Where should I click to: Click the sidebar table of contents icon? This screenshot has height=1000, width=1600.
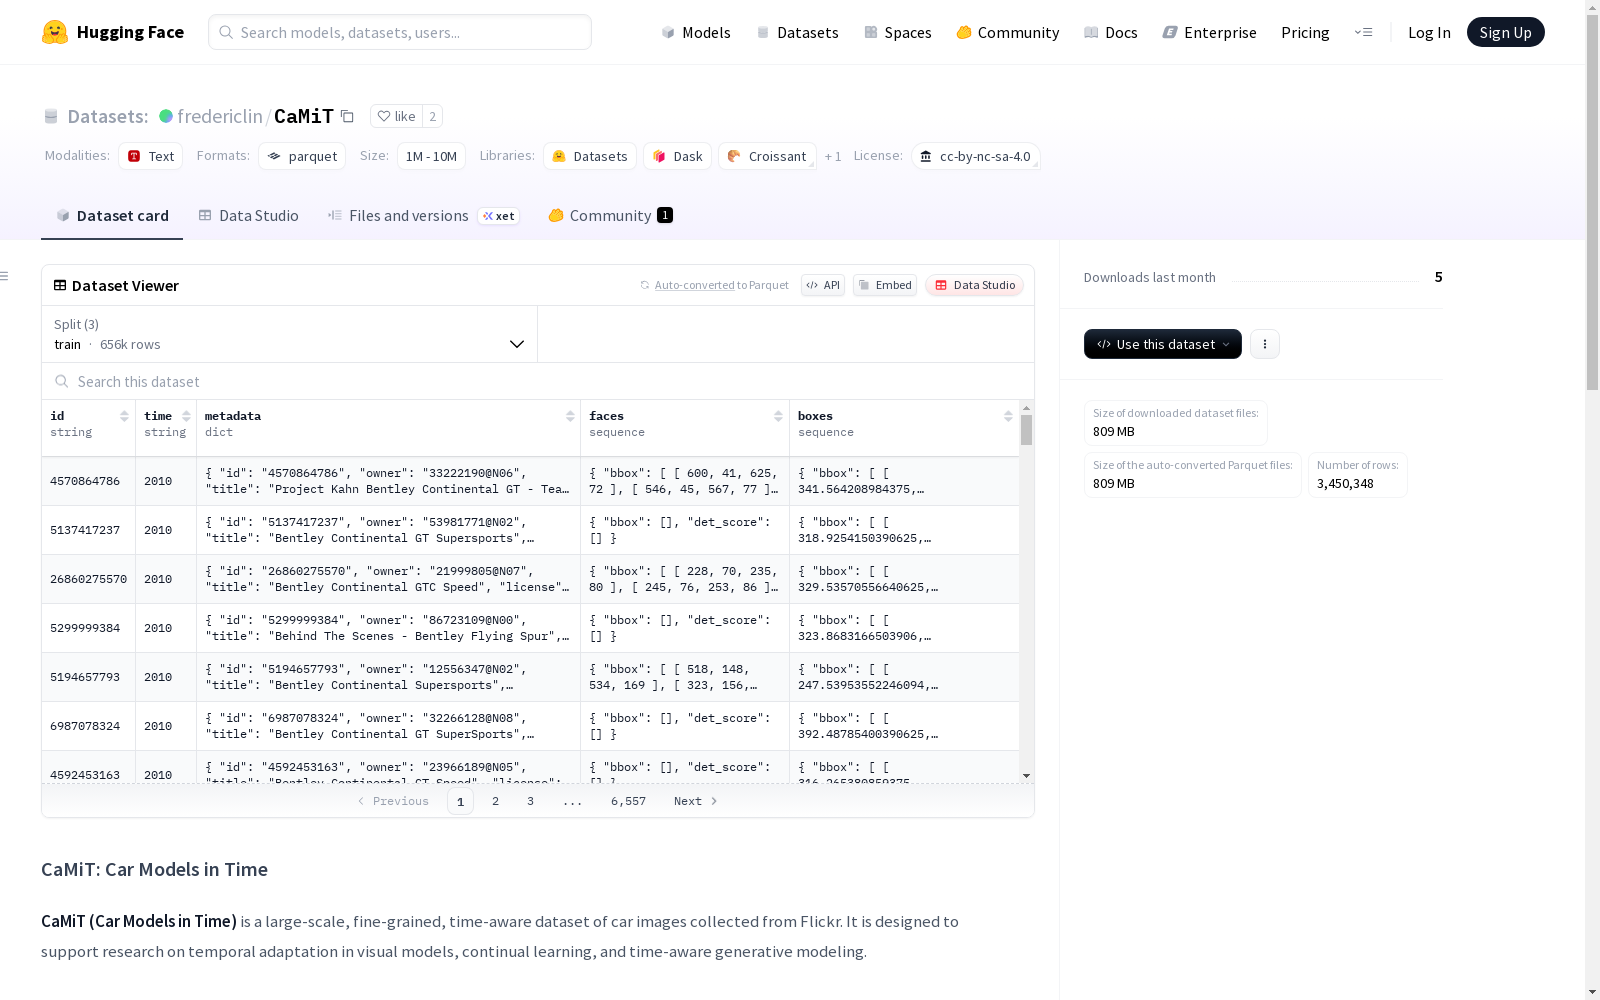pyautogui.click(x=5, y=276)
